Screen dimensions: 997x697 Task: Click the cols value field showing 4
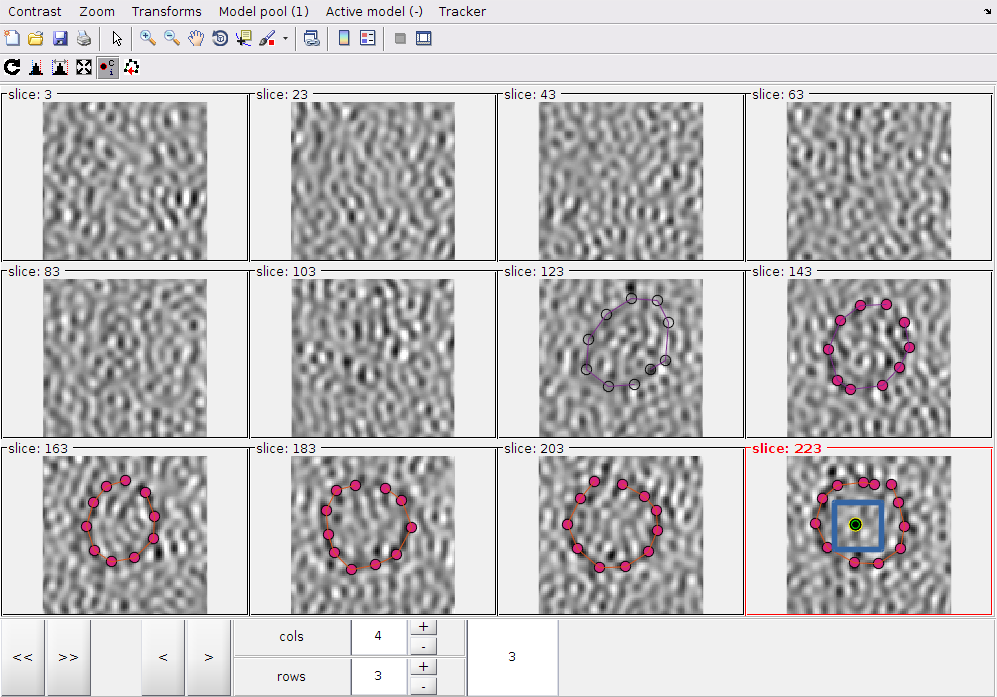378,637
